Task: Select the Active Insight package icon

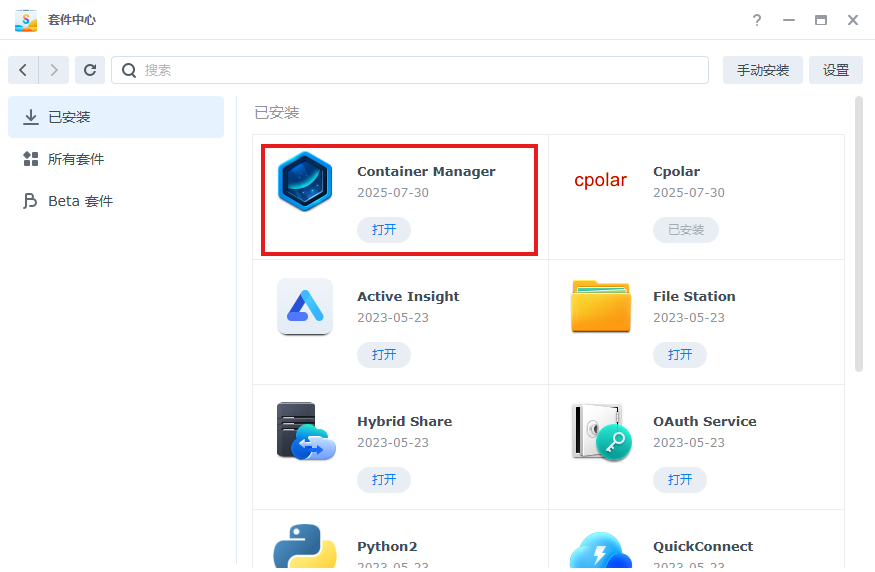Action: (x=304, y=306)
